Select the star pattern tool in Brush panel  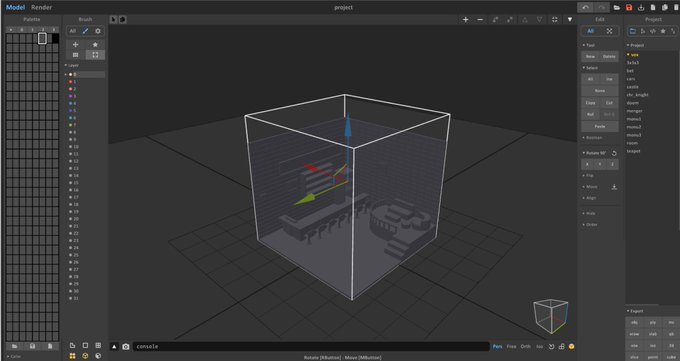(x=95, y=44)
